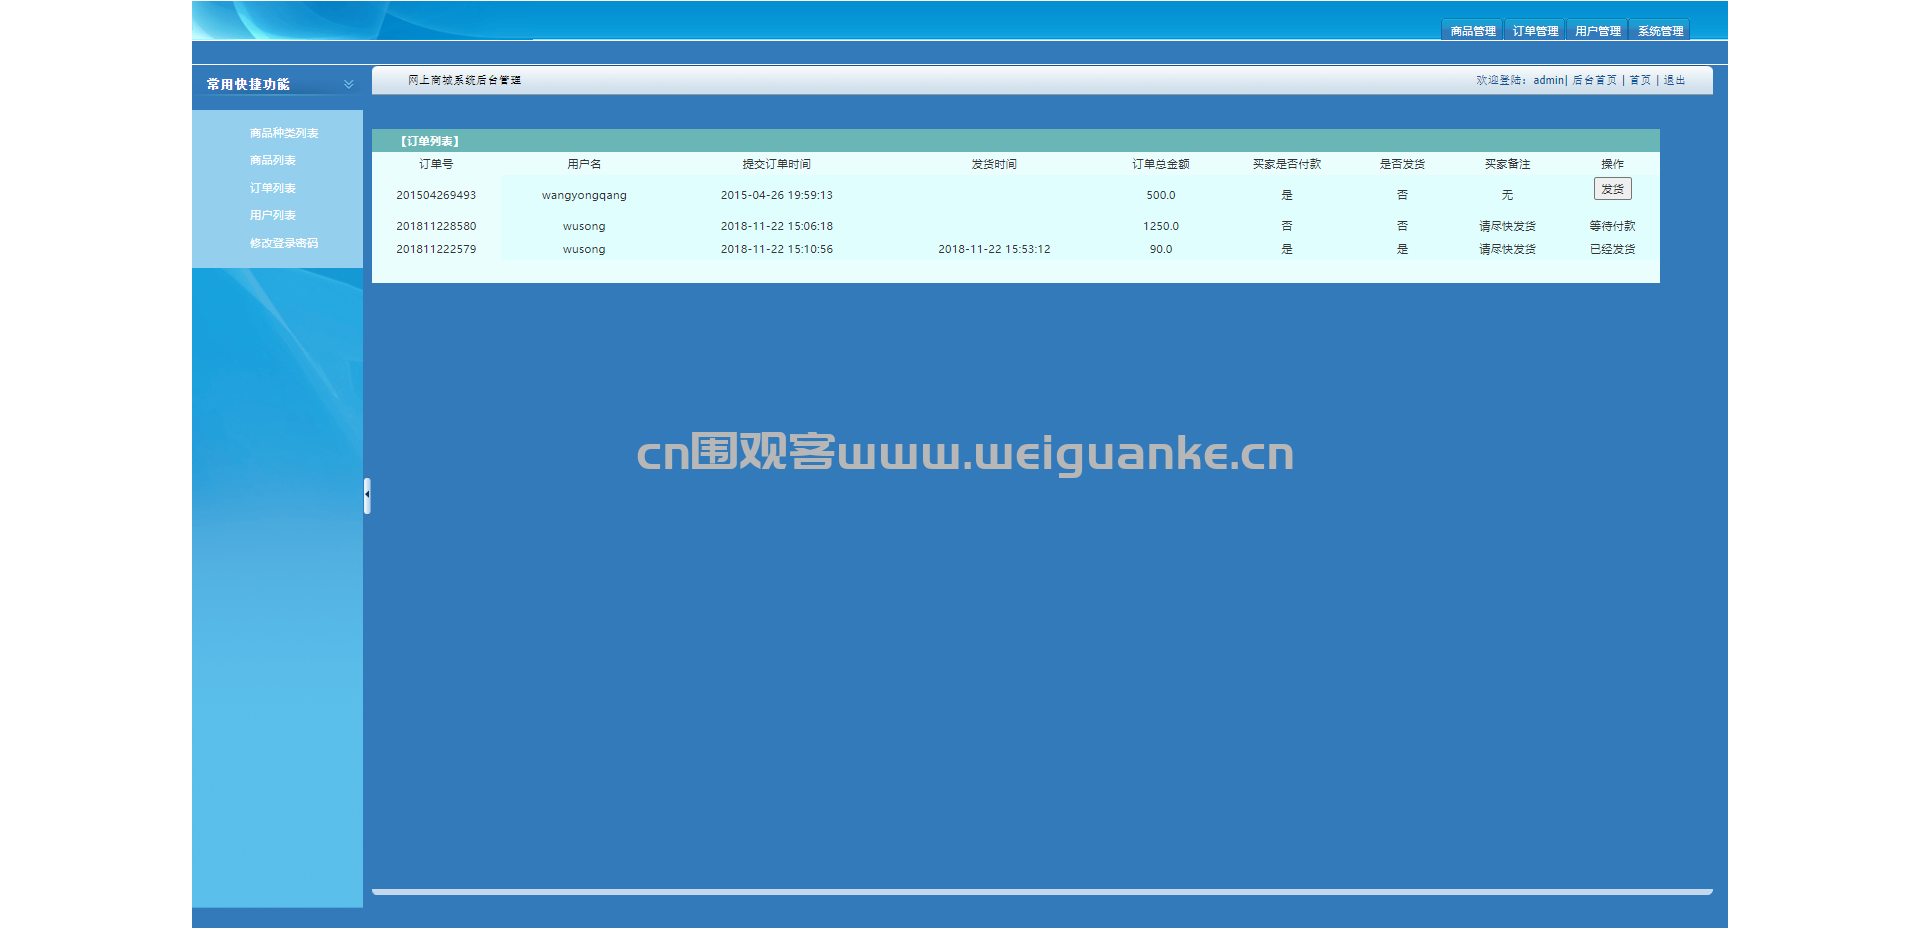Click the 首页 link in header
Screen dimensions: 1920x938
click(x=1640, y=80)
